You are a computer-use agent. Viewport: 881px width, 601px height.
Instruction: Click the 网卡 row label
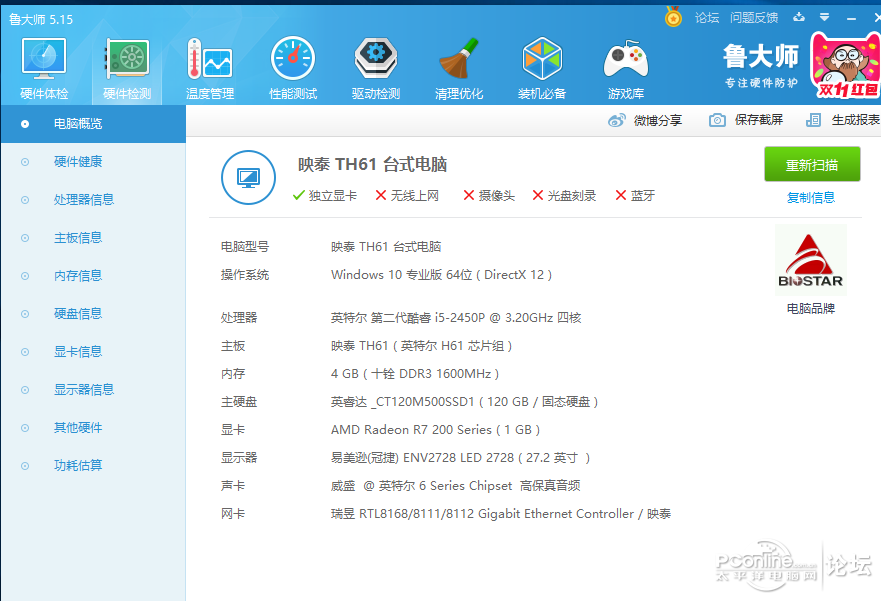233,514
